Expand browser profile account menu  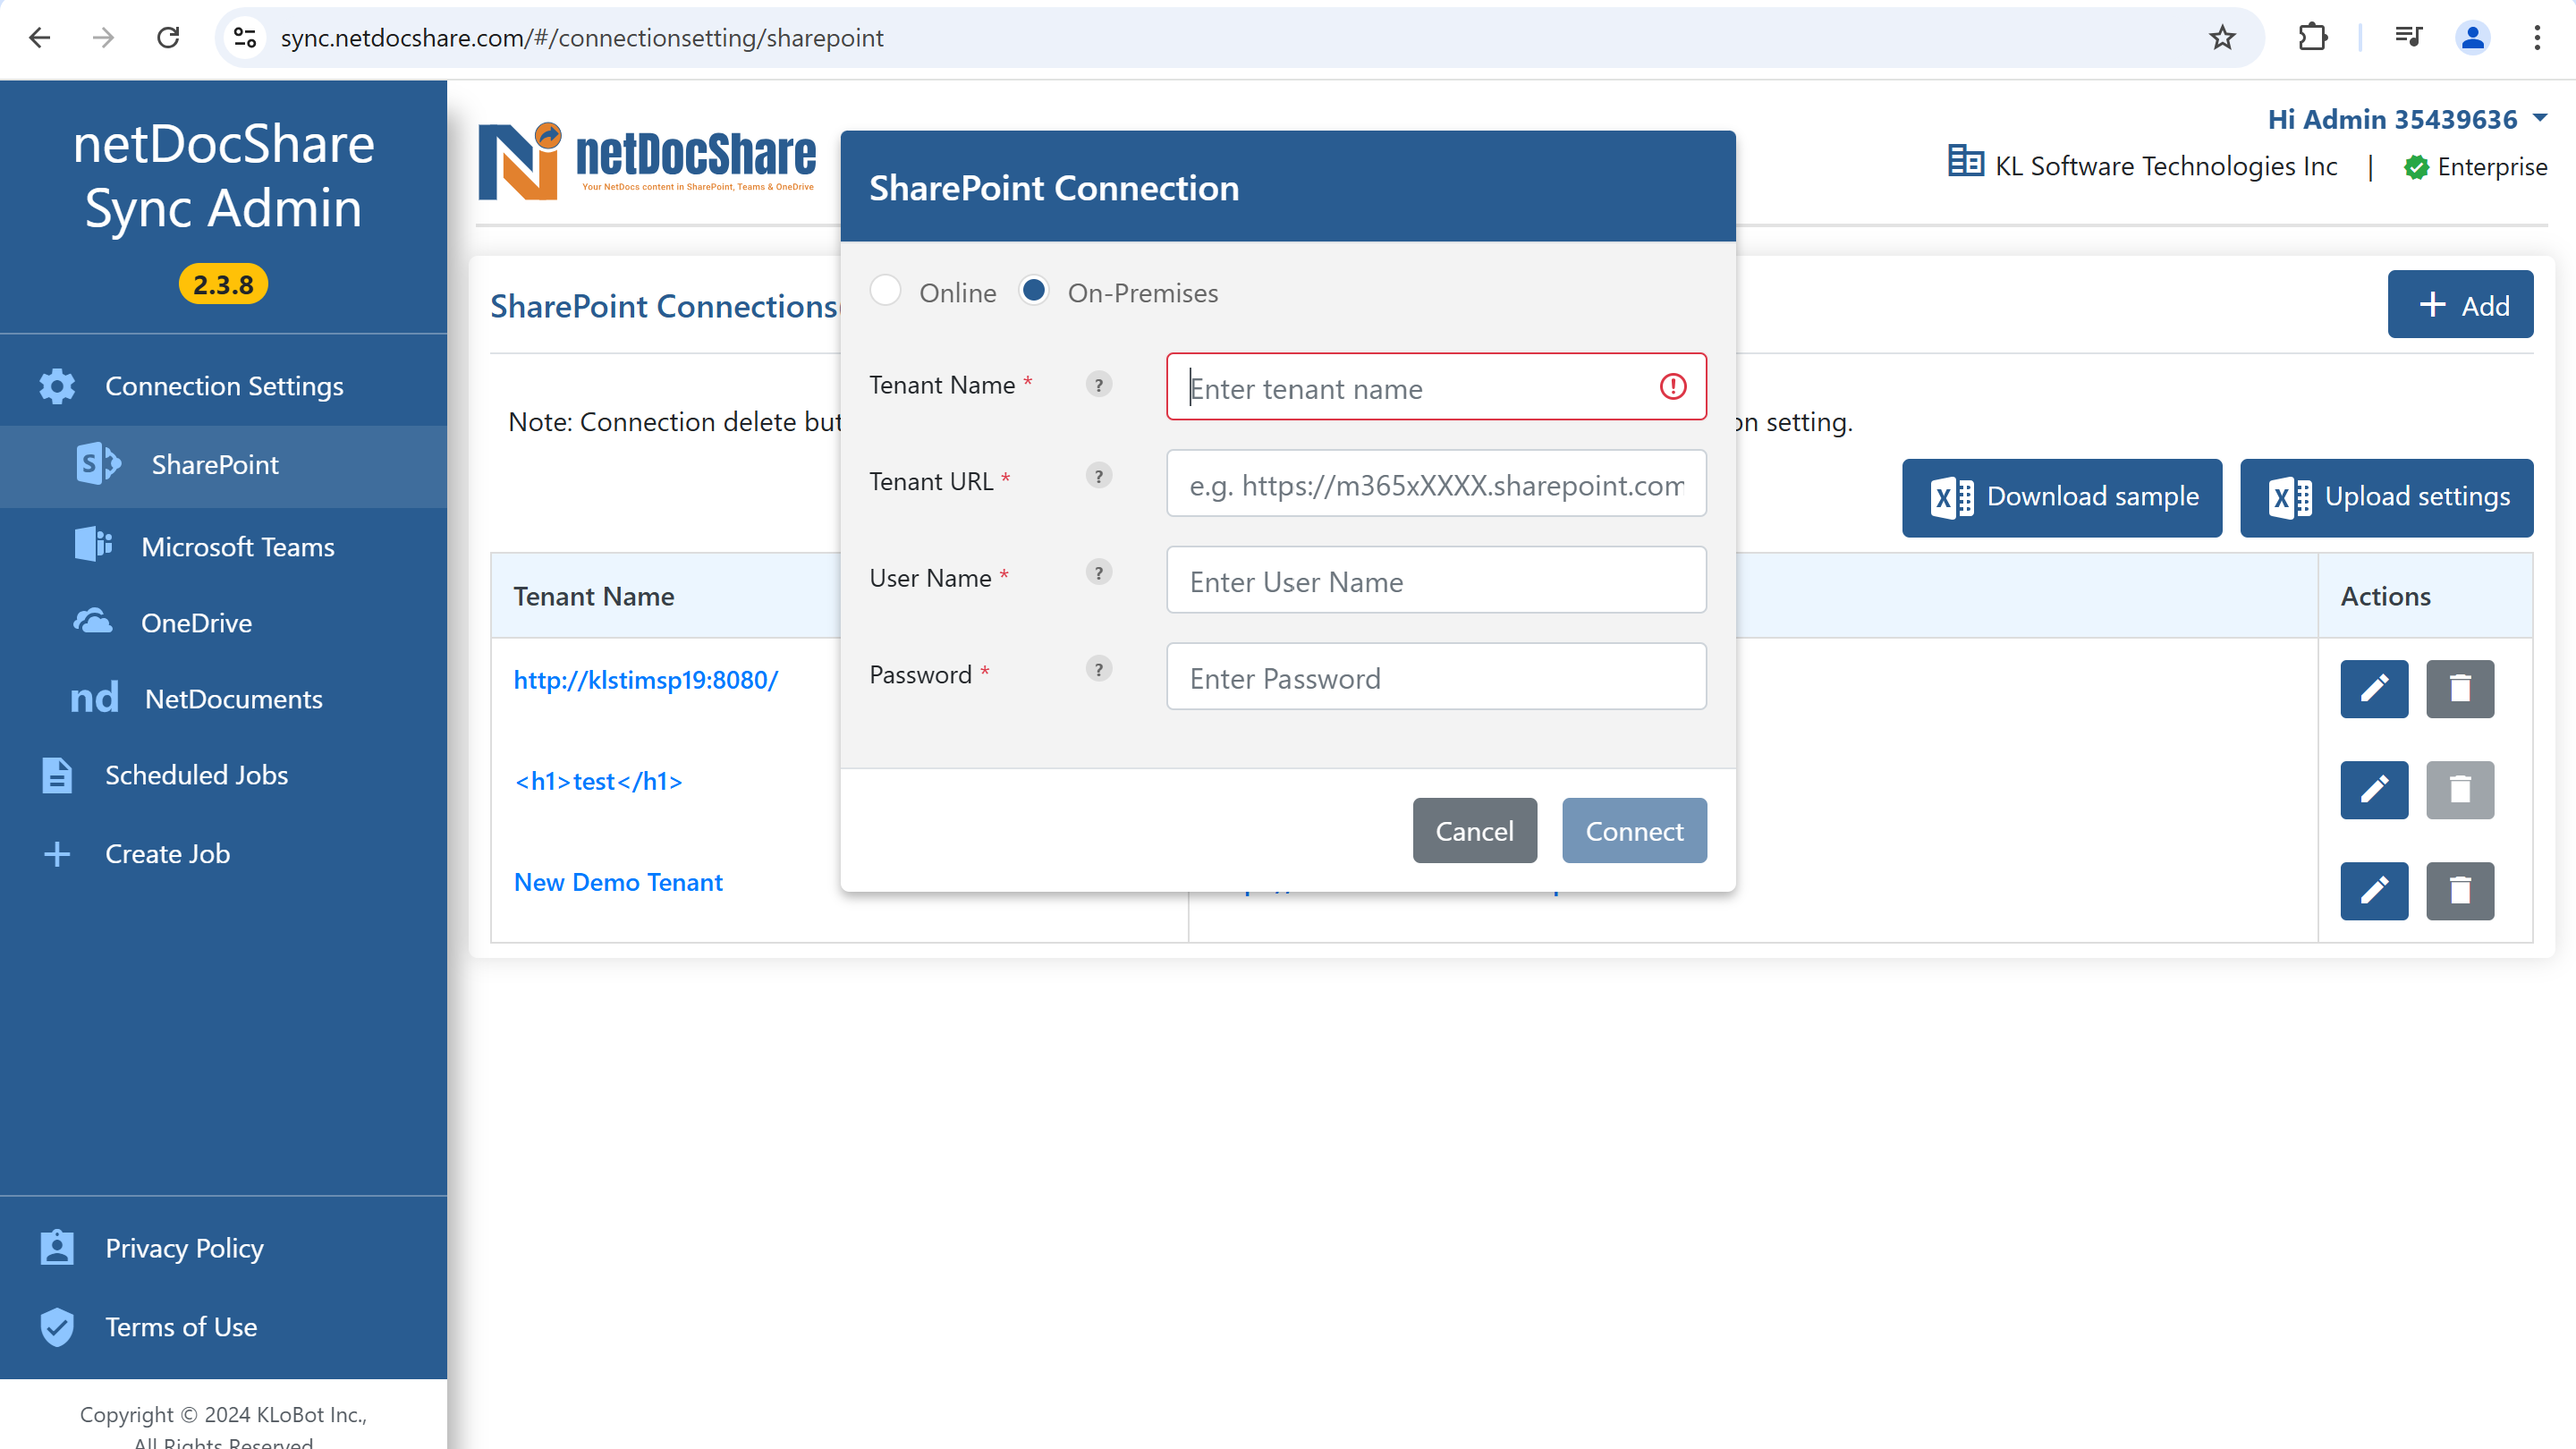[2473, 38]
